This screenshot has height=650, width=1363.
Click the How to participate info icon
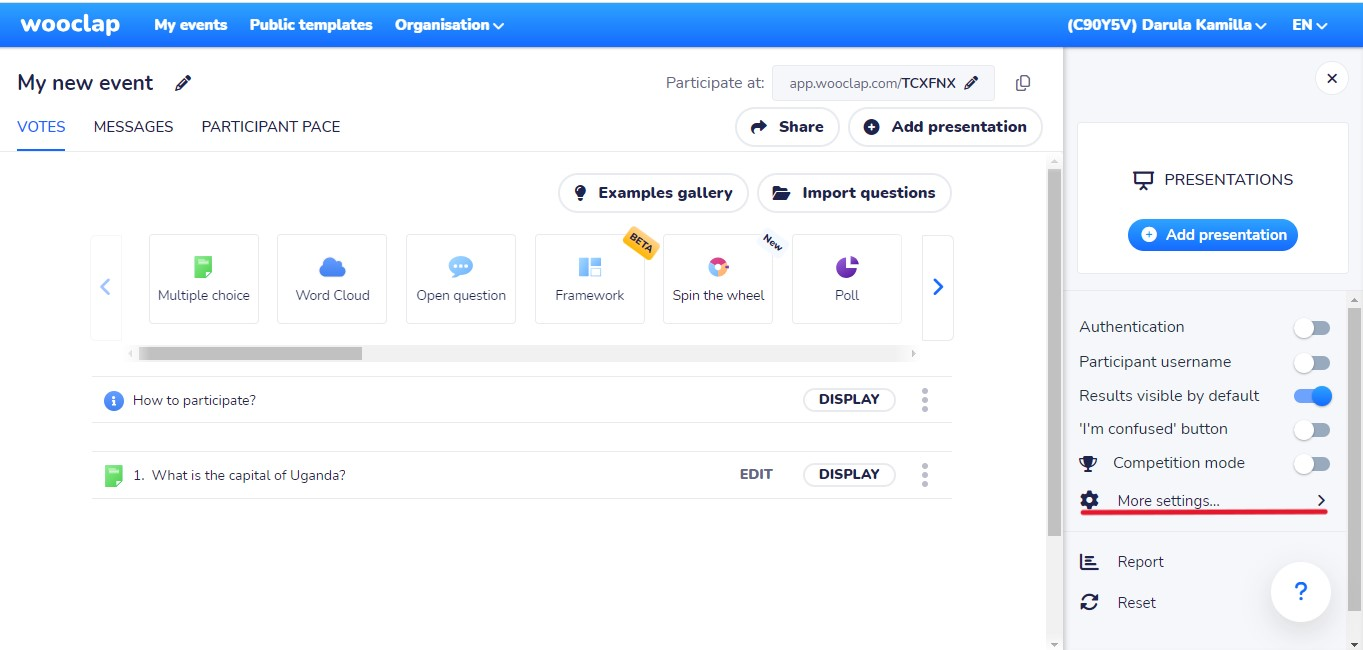114,400
